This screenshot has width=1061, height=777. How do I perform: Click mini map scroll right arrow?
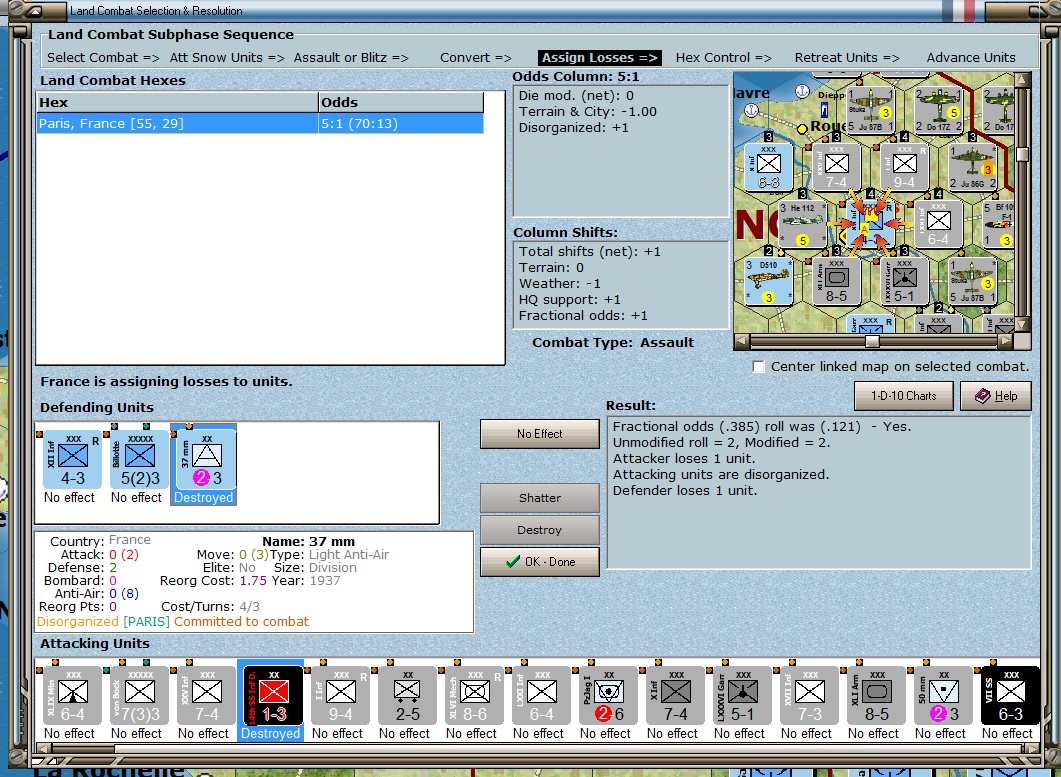(1006, 341)
